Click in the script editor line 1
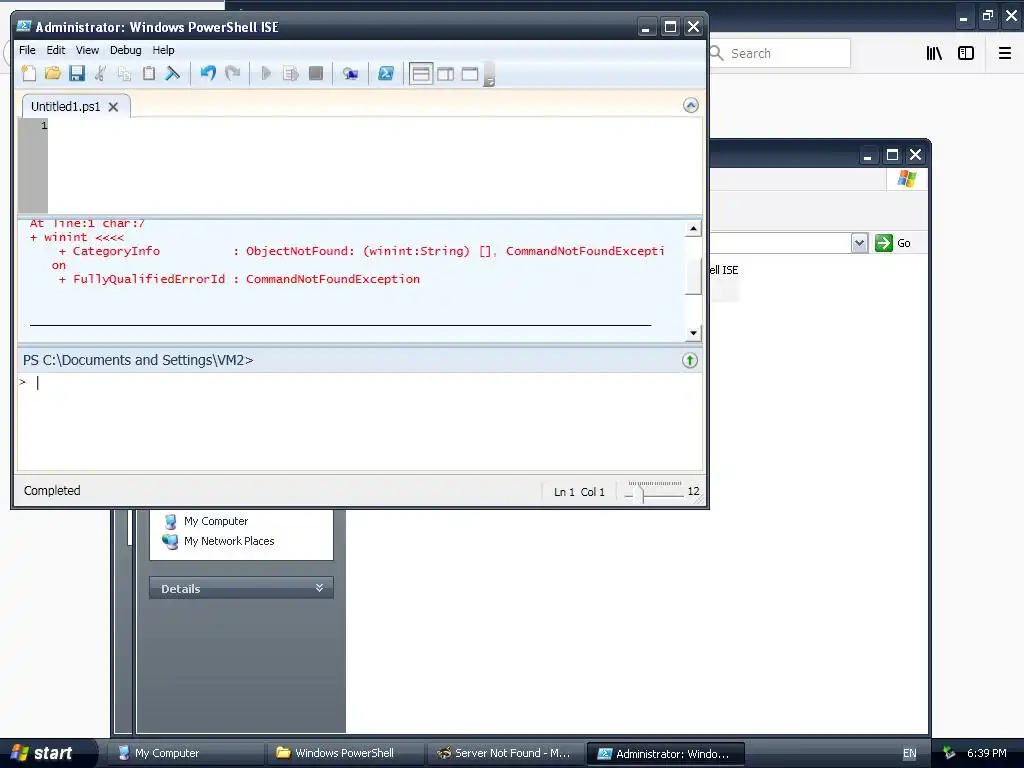Image resolution: width=1024 pixels, height=768 pixels. (375, 125)
